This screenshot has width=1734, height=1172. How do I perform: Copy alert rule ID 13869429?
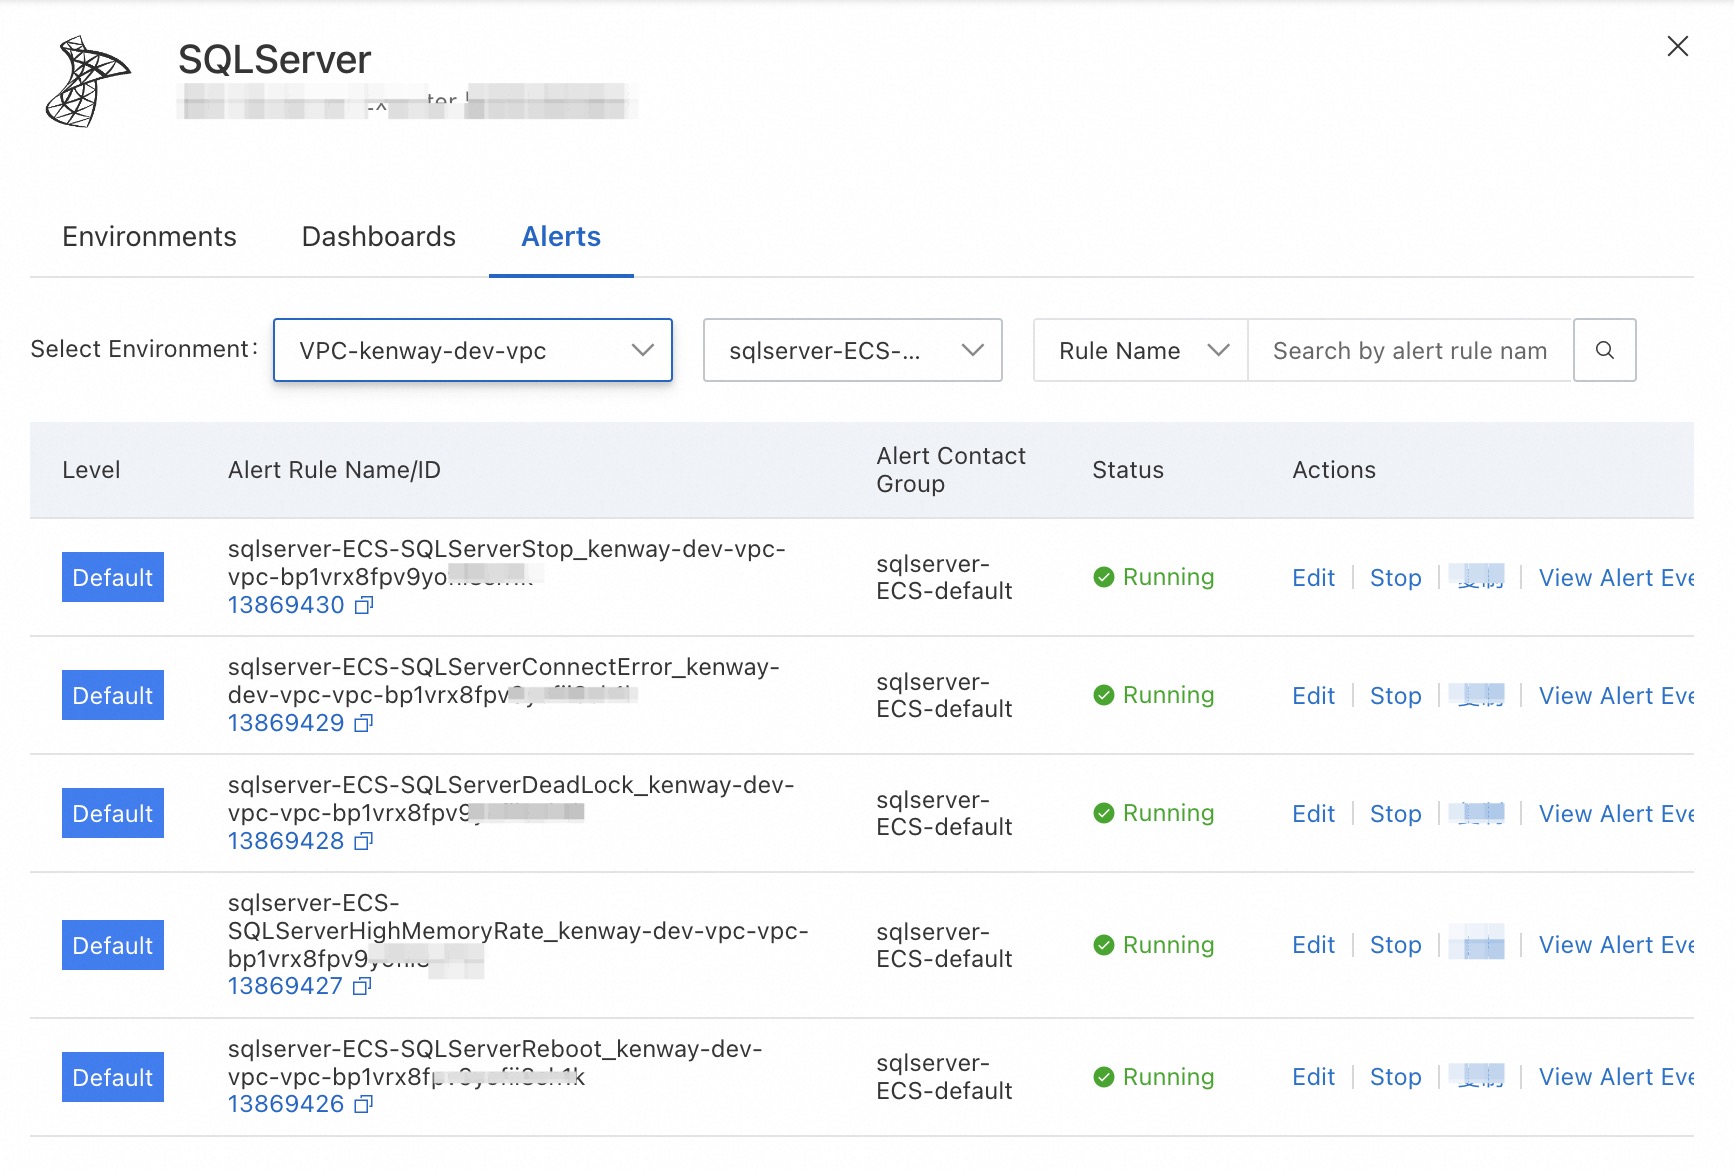[x=364, y=723]
